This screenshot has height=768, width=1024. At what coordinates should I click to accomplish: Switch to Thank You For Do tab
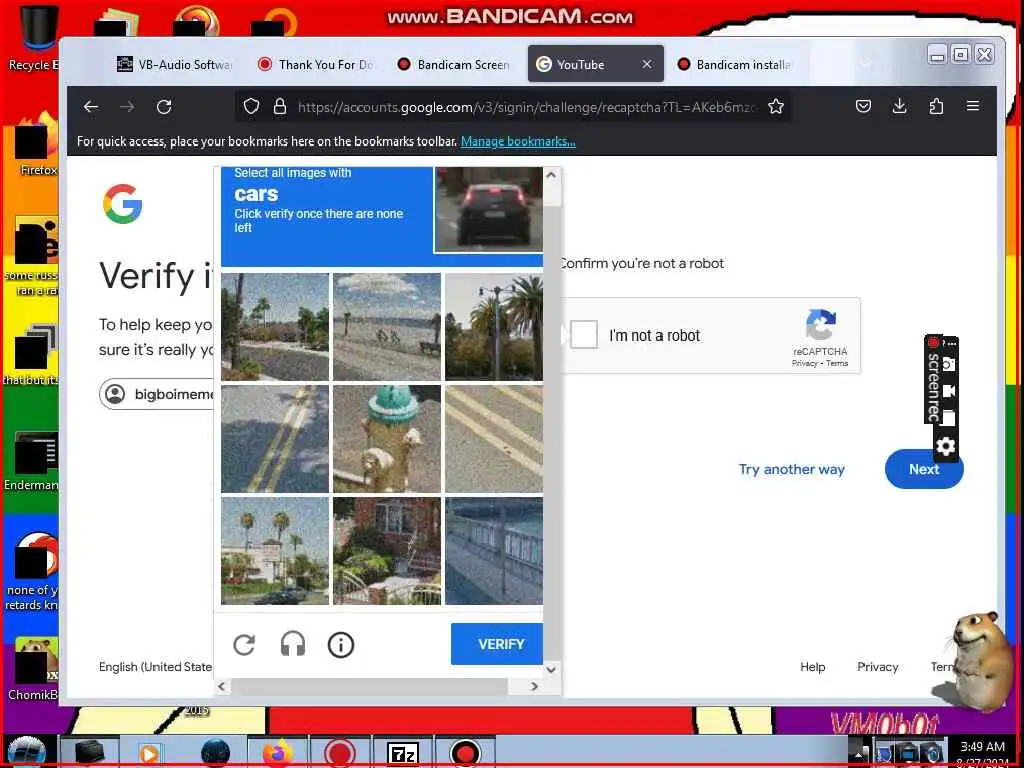[316, 65]
